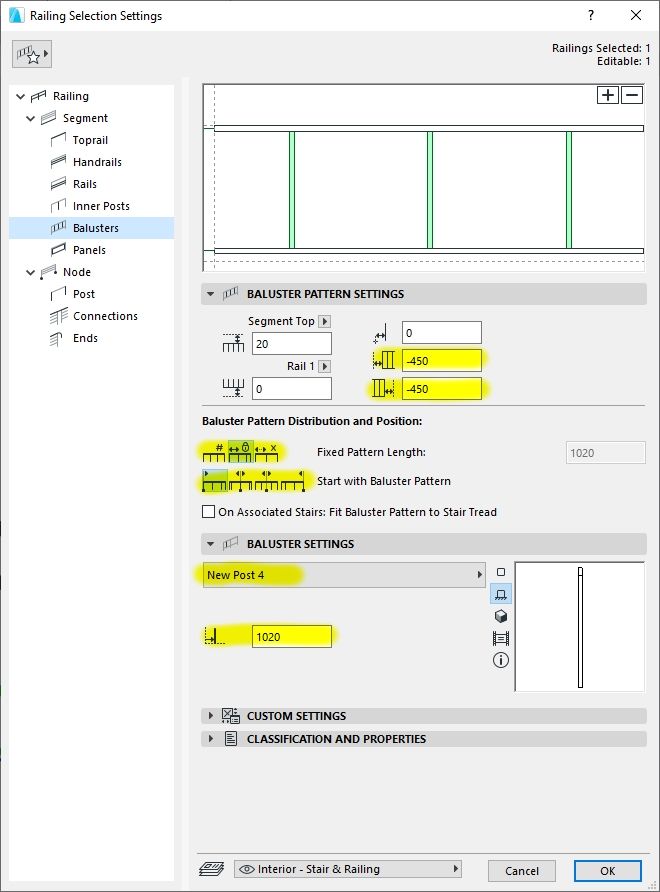Select best division length distribution icon

coord(266,452)
